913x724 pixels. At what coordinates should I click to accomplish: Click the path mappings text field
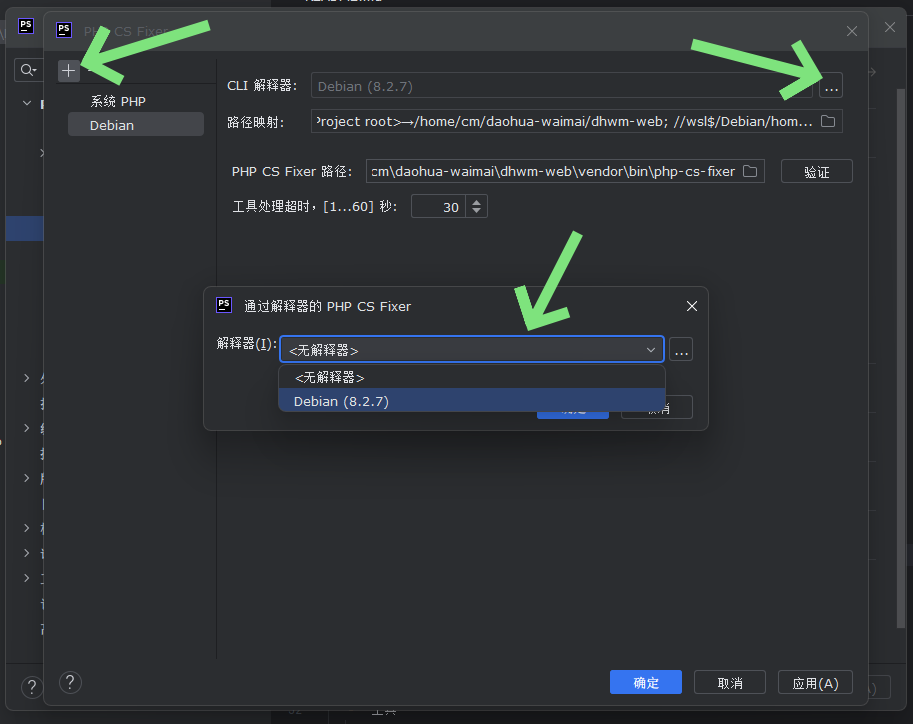(x=576, y=121)
